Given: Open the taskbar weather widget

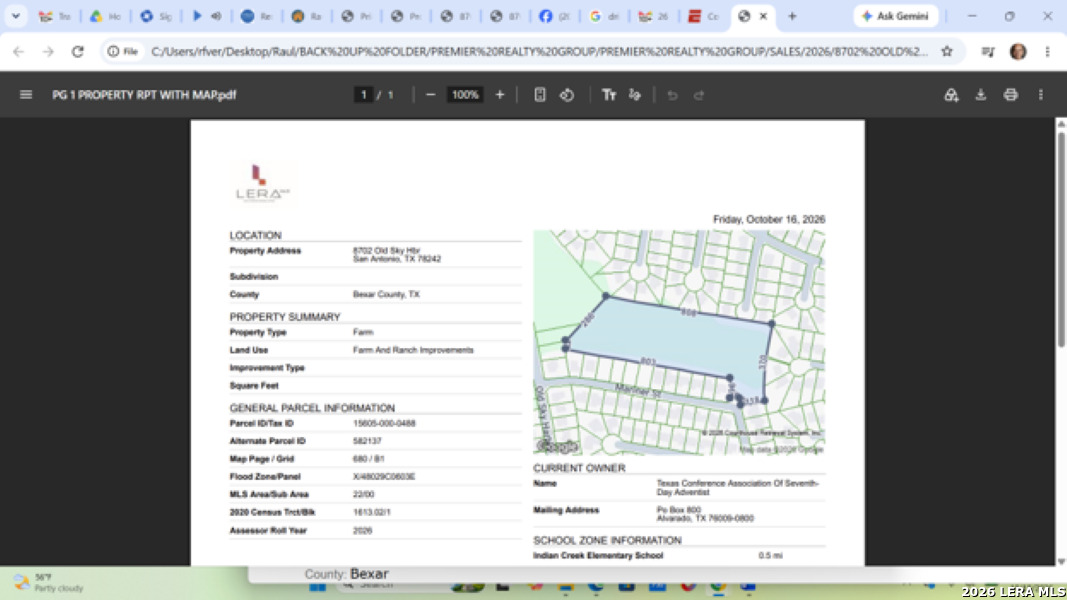Looking at the screenshot, I should (49, 583).
